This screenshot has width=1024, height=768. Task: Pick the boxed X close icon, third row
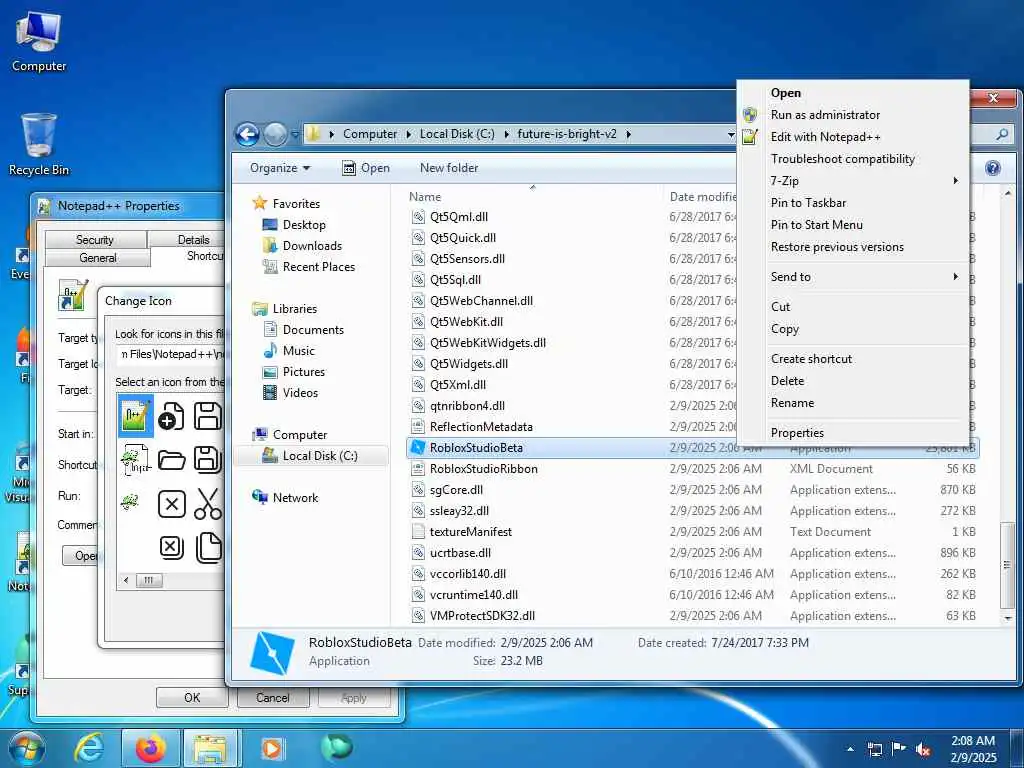171,504
